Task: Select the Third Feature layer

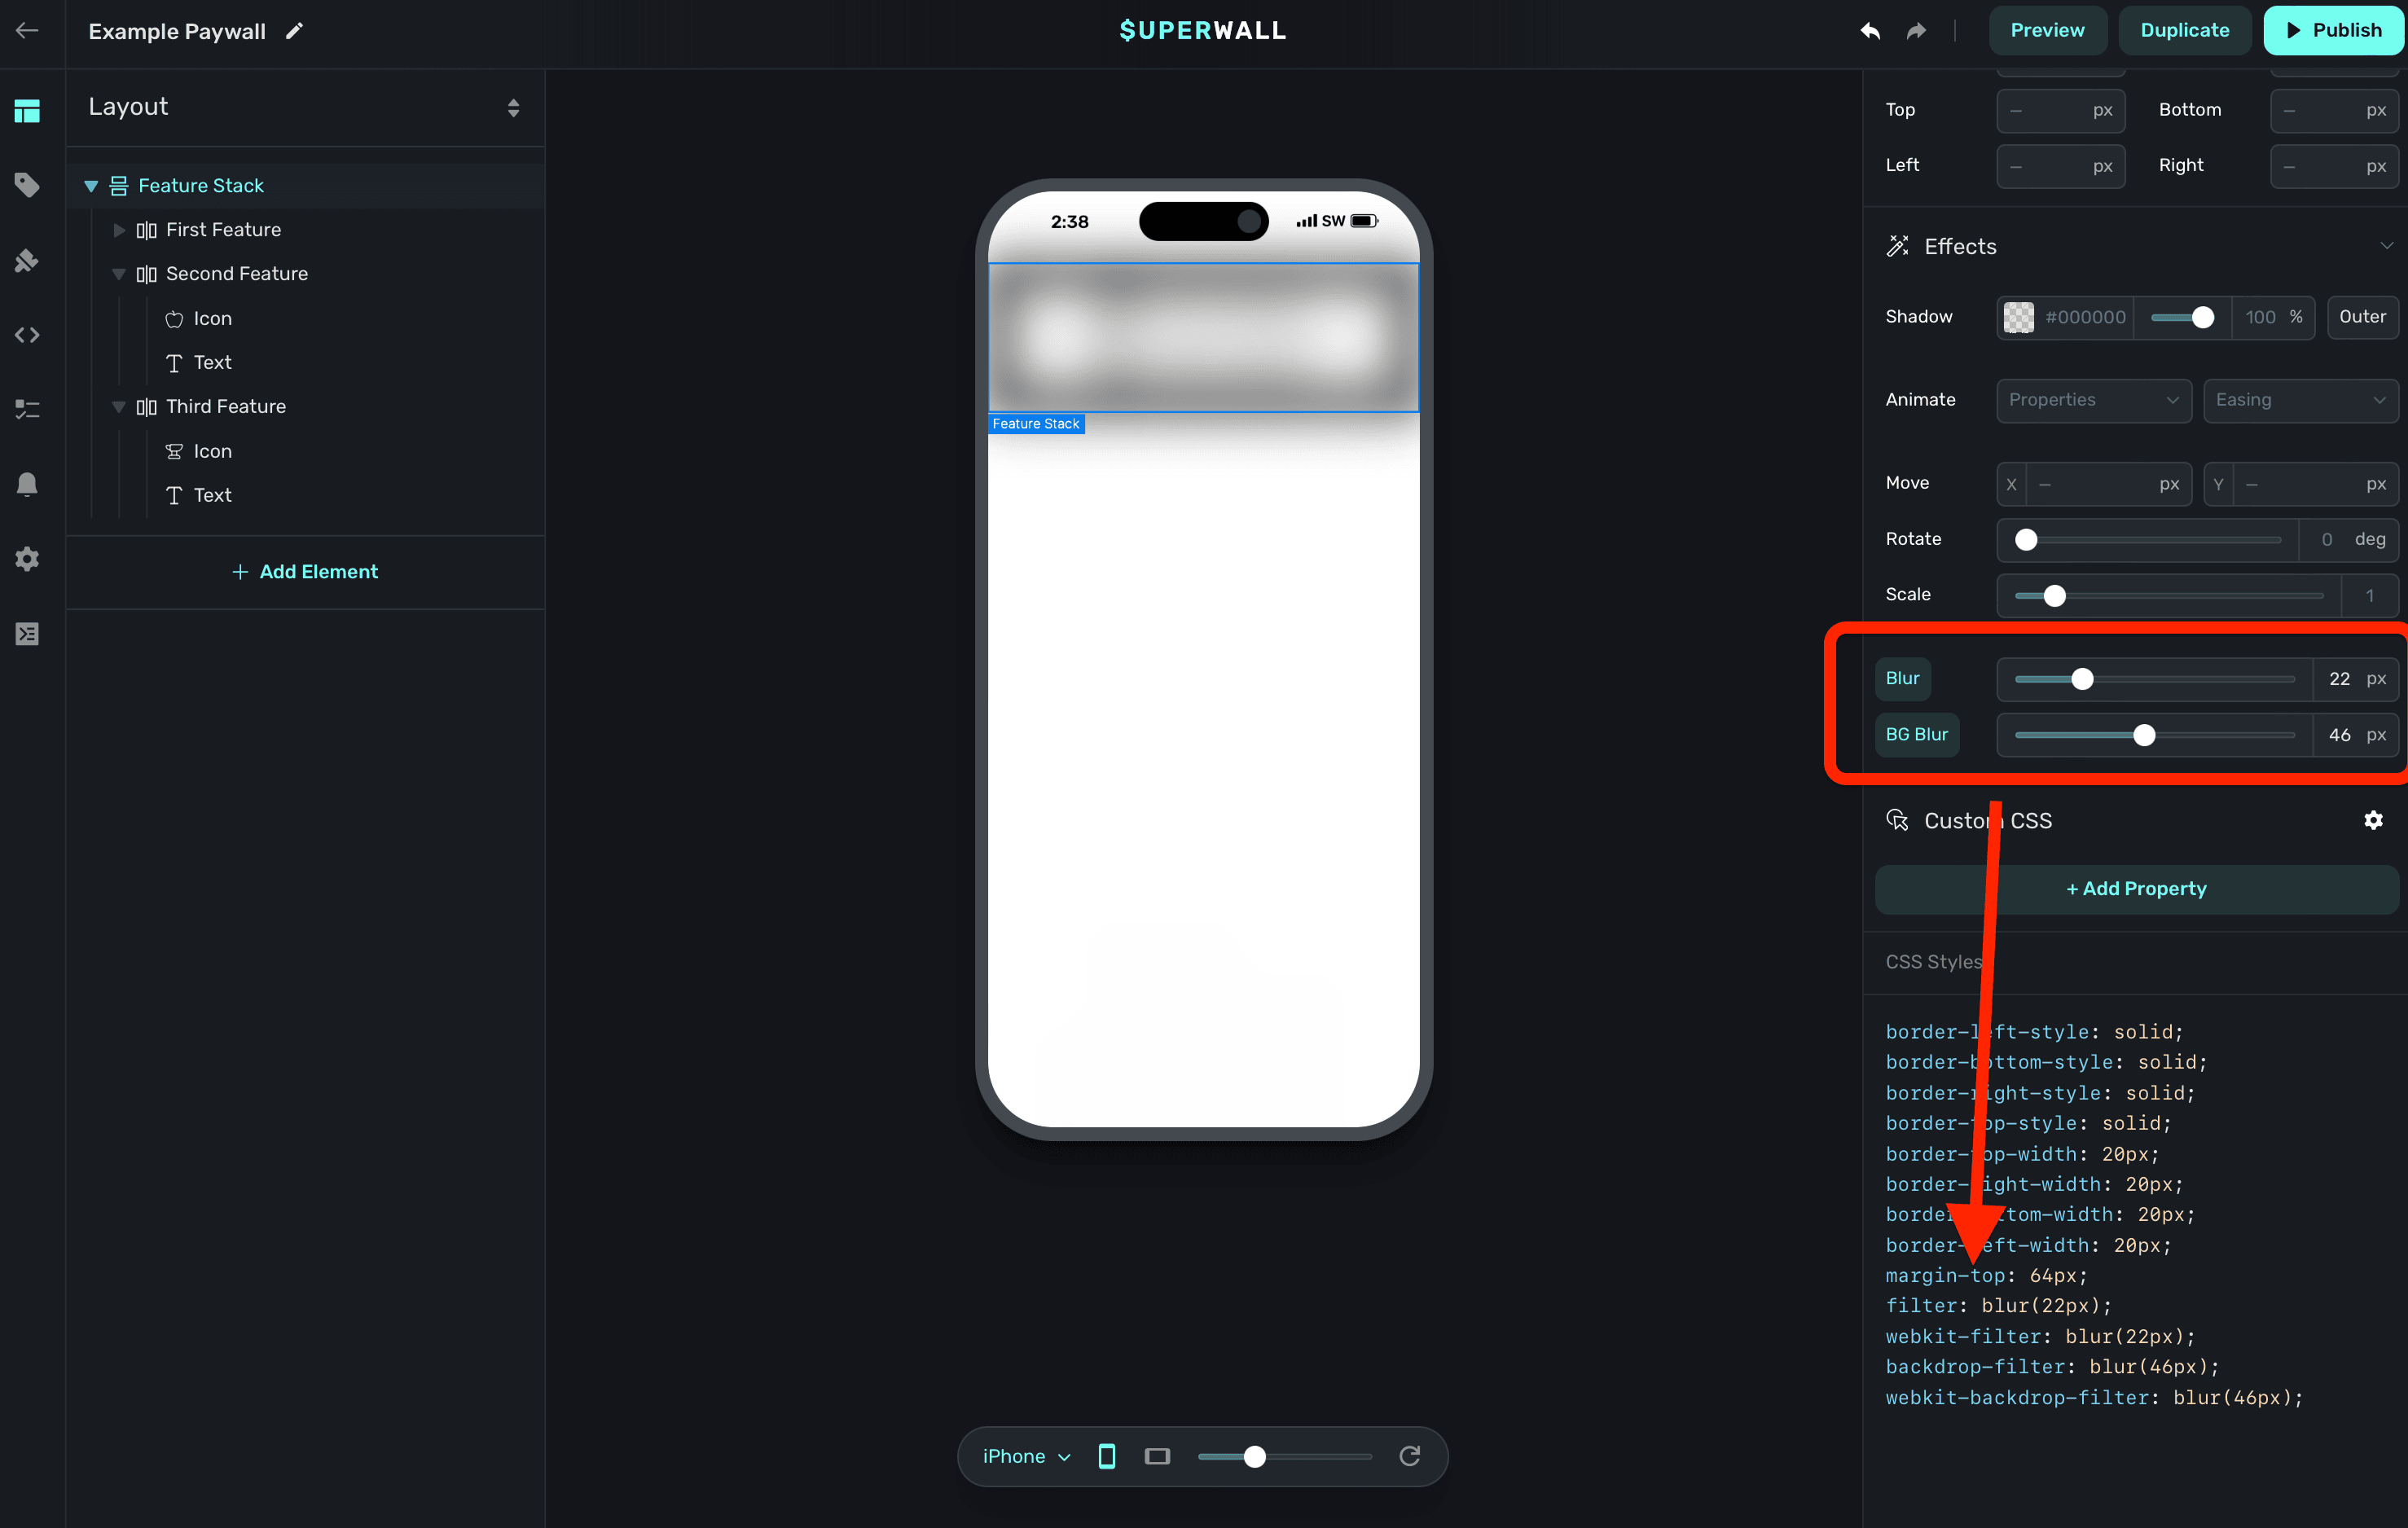Action: 226,407
